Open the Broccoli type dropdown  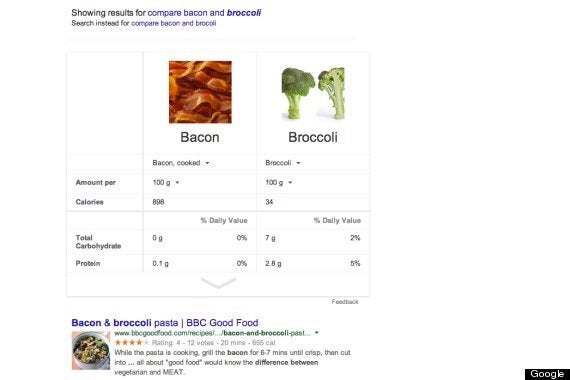(283, 163)
